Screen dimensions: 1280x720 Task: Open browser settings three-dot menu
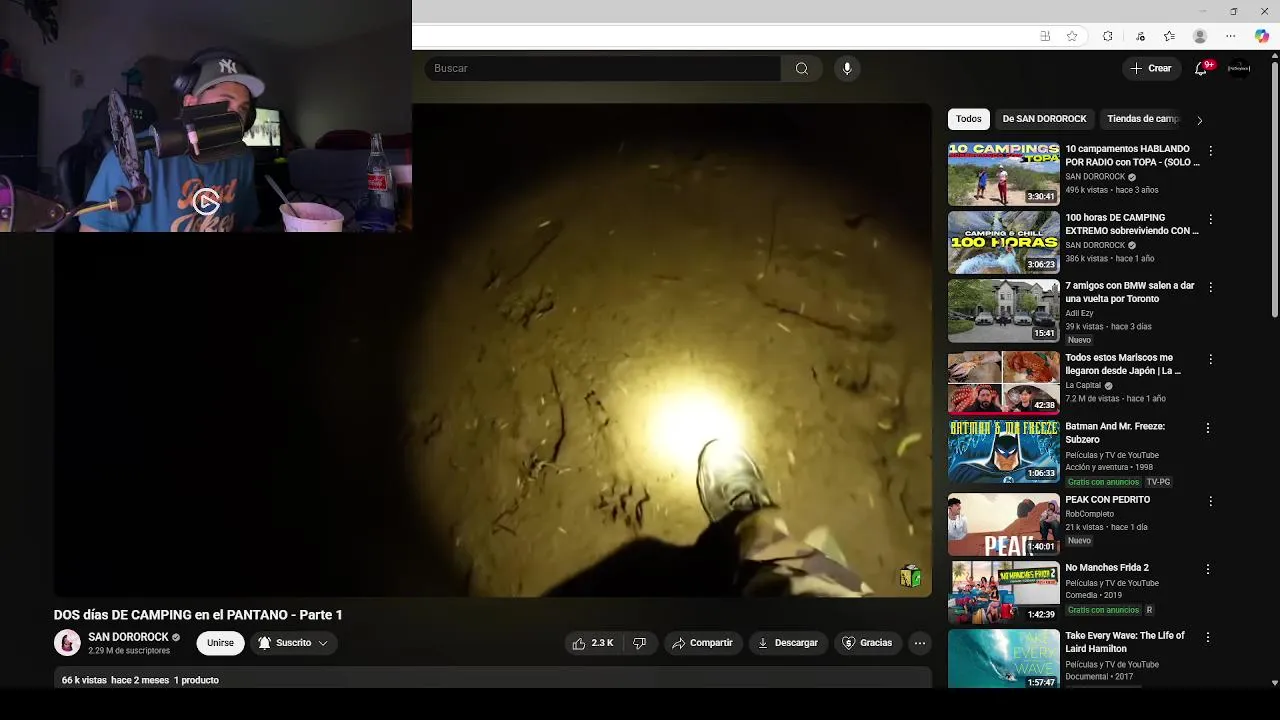[1231, 36]
